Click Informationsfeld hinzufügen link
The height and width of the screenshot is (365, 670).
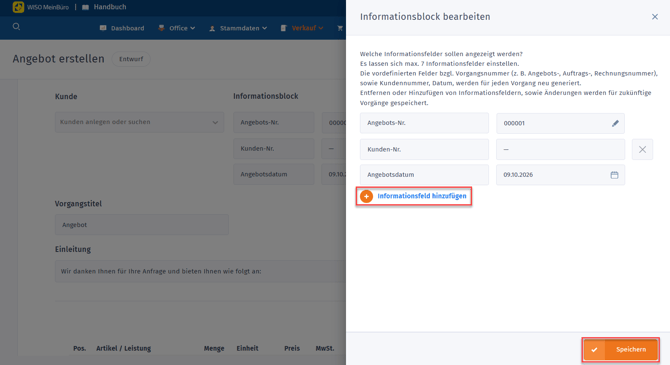[x=422, y=196]
